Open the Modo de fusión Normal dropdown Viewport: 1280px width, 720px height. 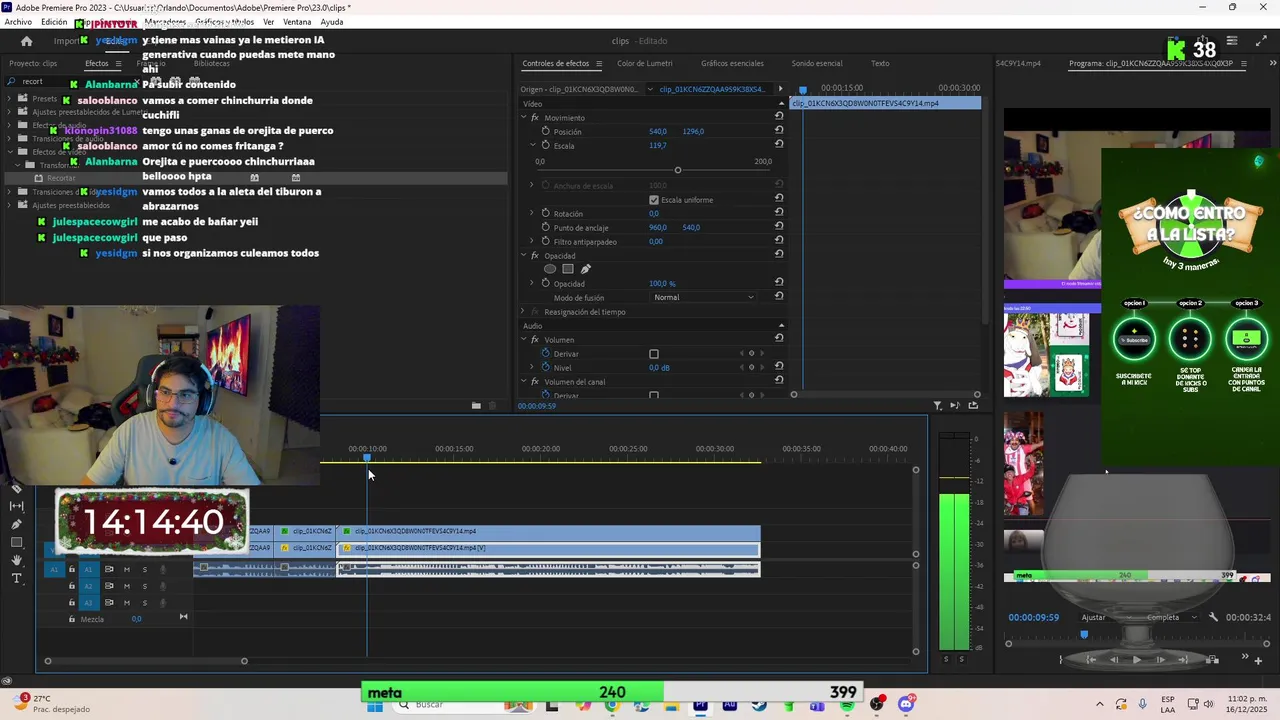point(704,297)
